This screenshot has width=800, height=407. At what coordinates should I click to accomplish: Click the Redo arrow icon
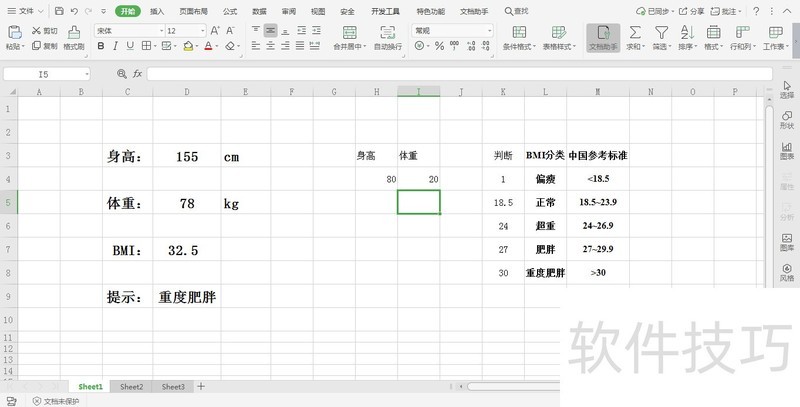pos(88,11)
